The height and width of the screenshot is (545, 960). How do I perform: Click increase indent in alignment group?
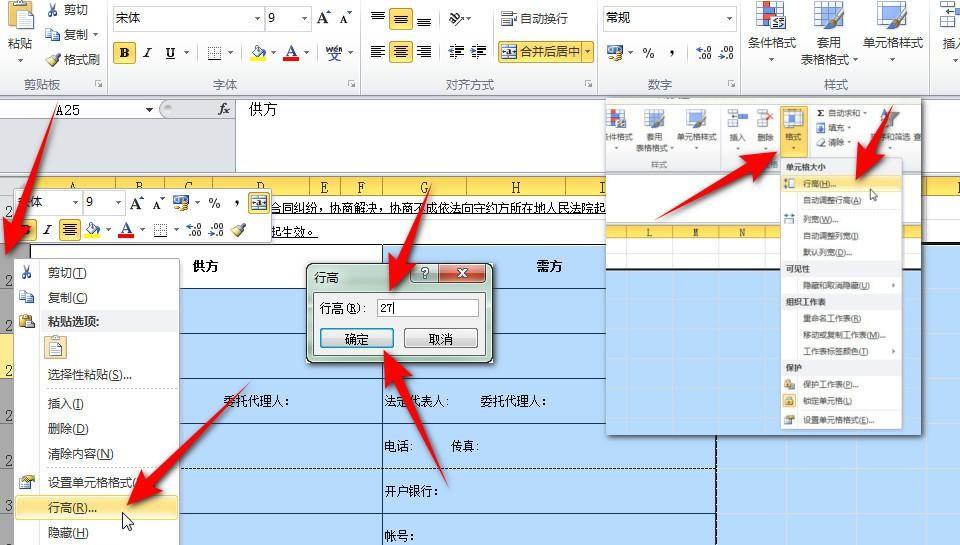[479, 51]
